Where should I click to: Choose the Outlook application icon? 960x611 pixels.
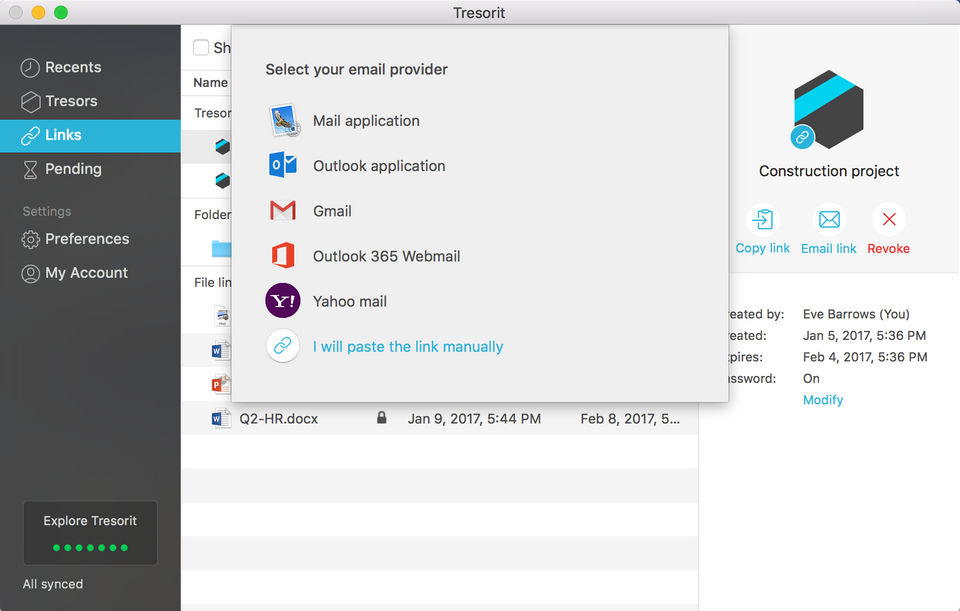[283, 165]
